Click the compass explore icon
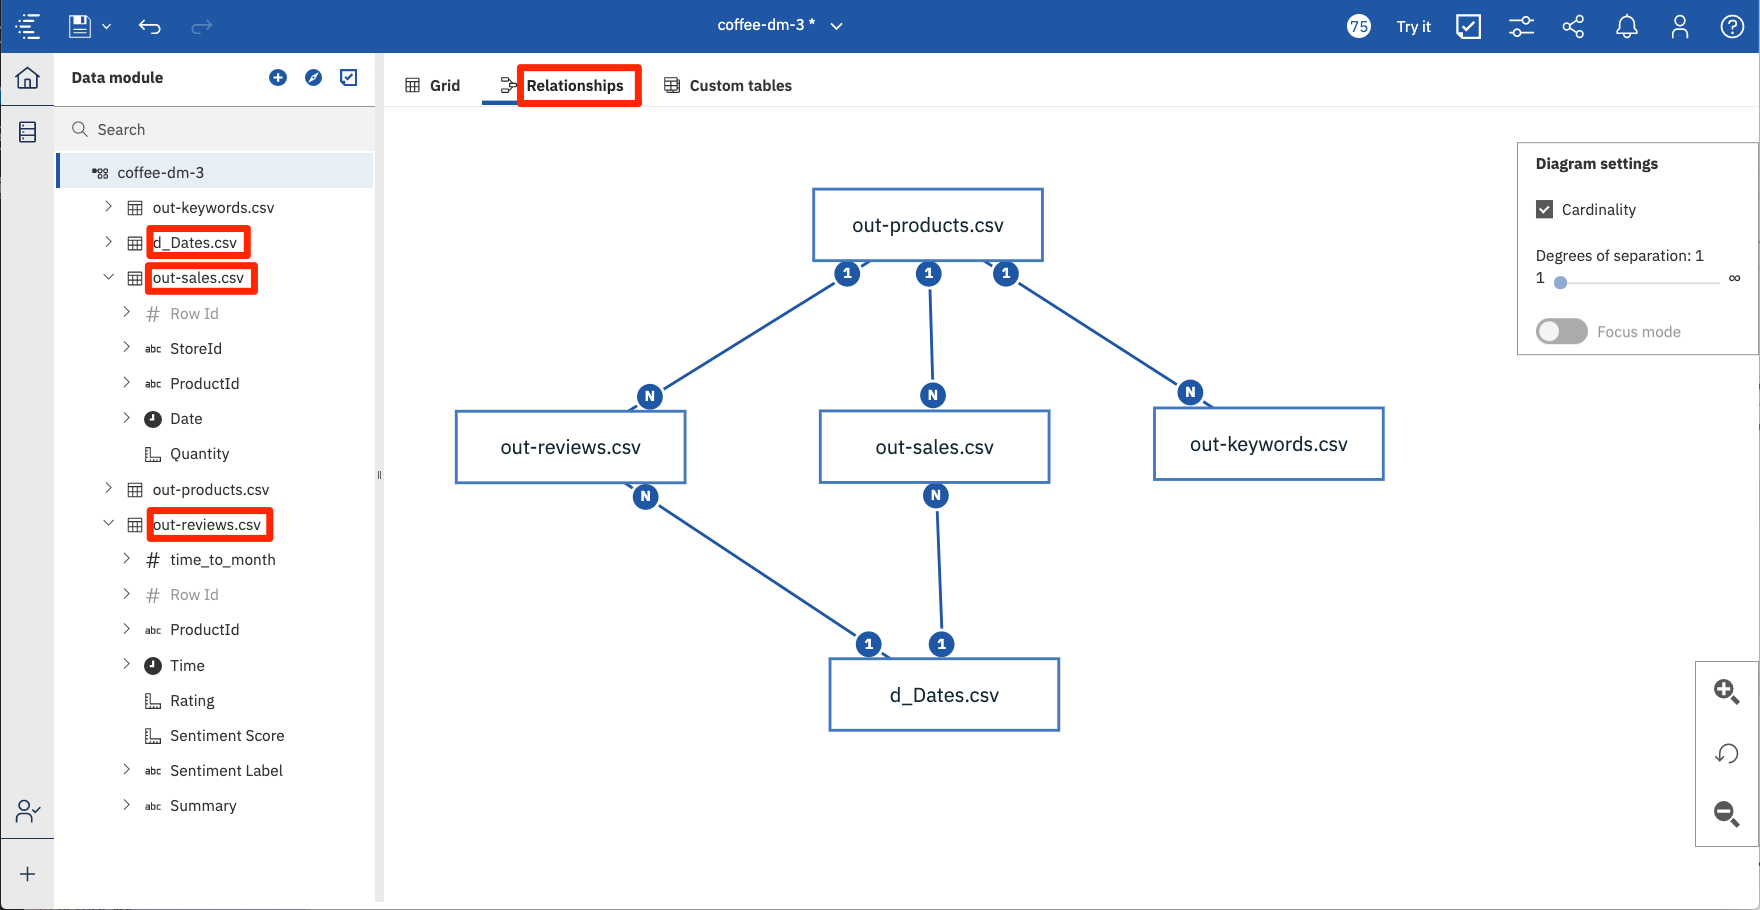The width and height of the screenshot is (1760, 910). point(314,78)
